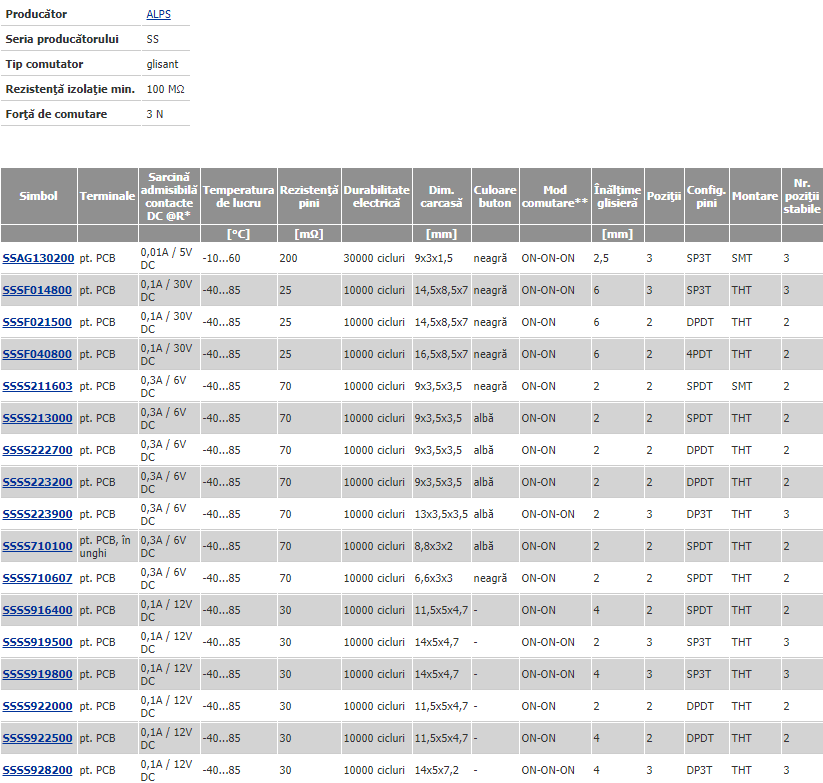Select 'DP3T' in the SSSS928200 row
823x783 pixels.
(699, 770)
